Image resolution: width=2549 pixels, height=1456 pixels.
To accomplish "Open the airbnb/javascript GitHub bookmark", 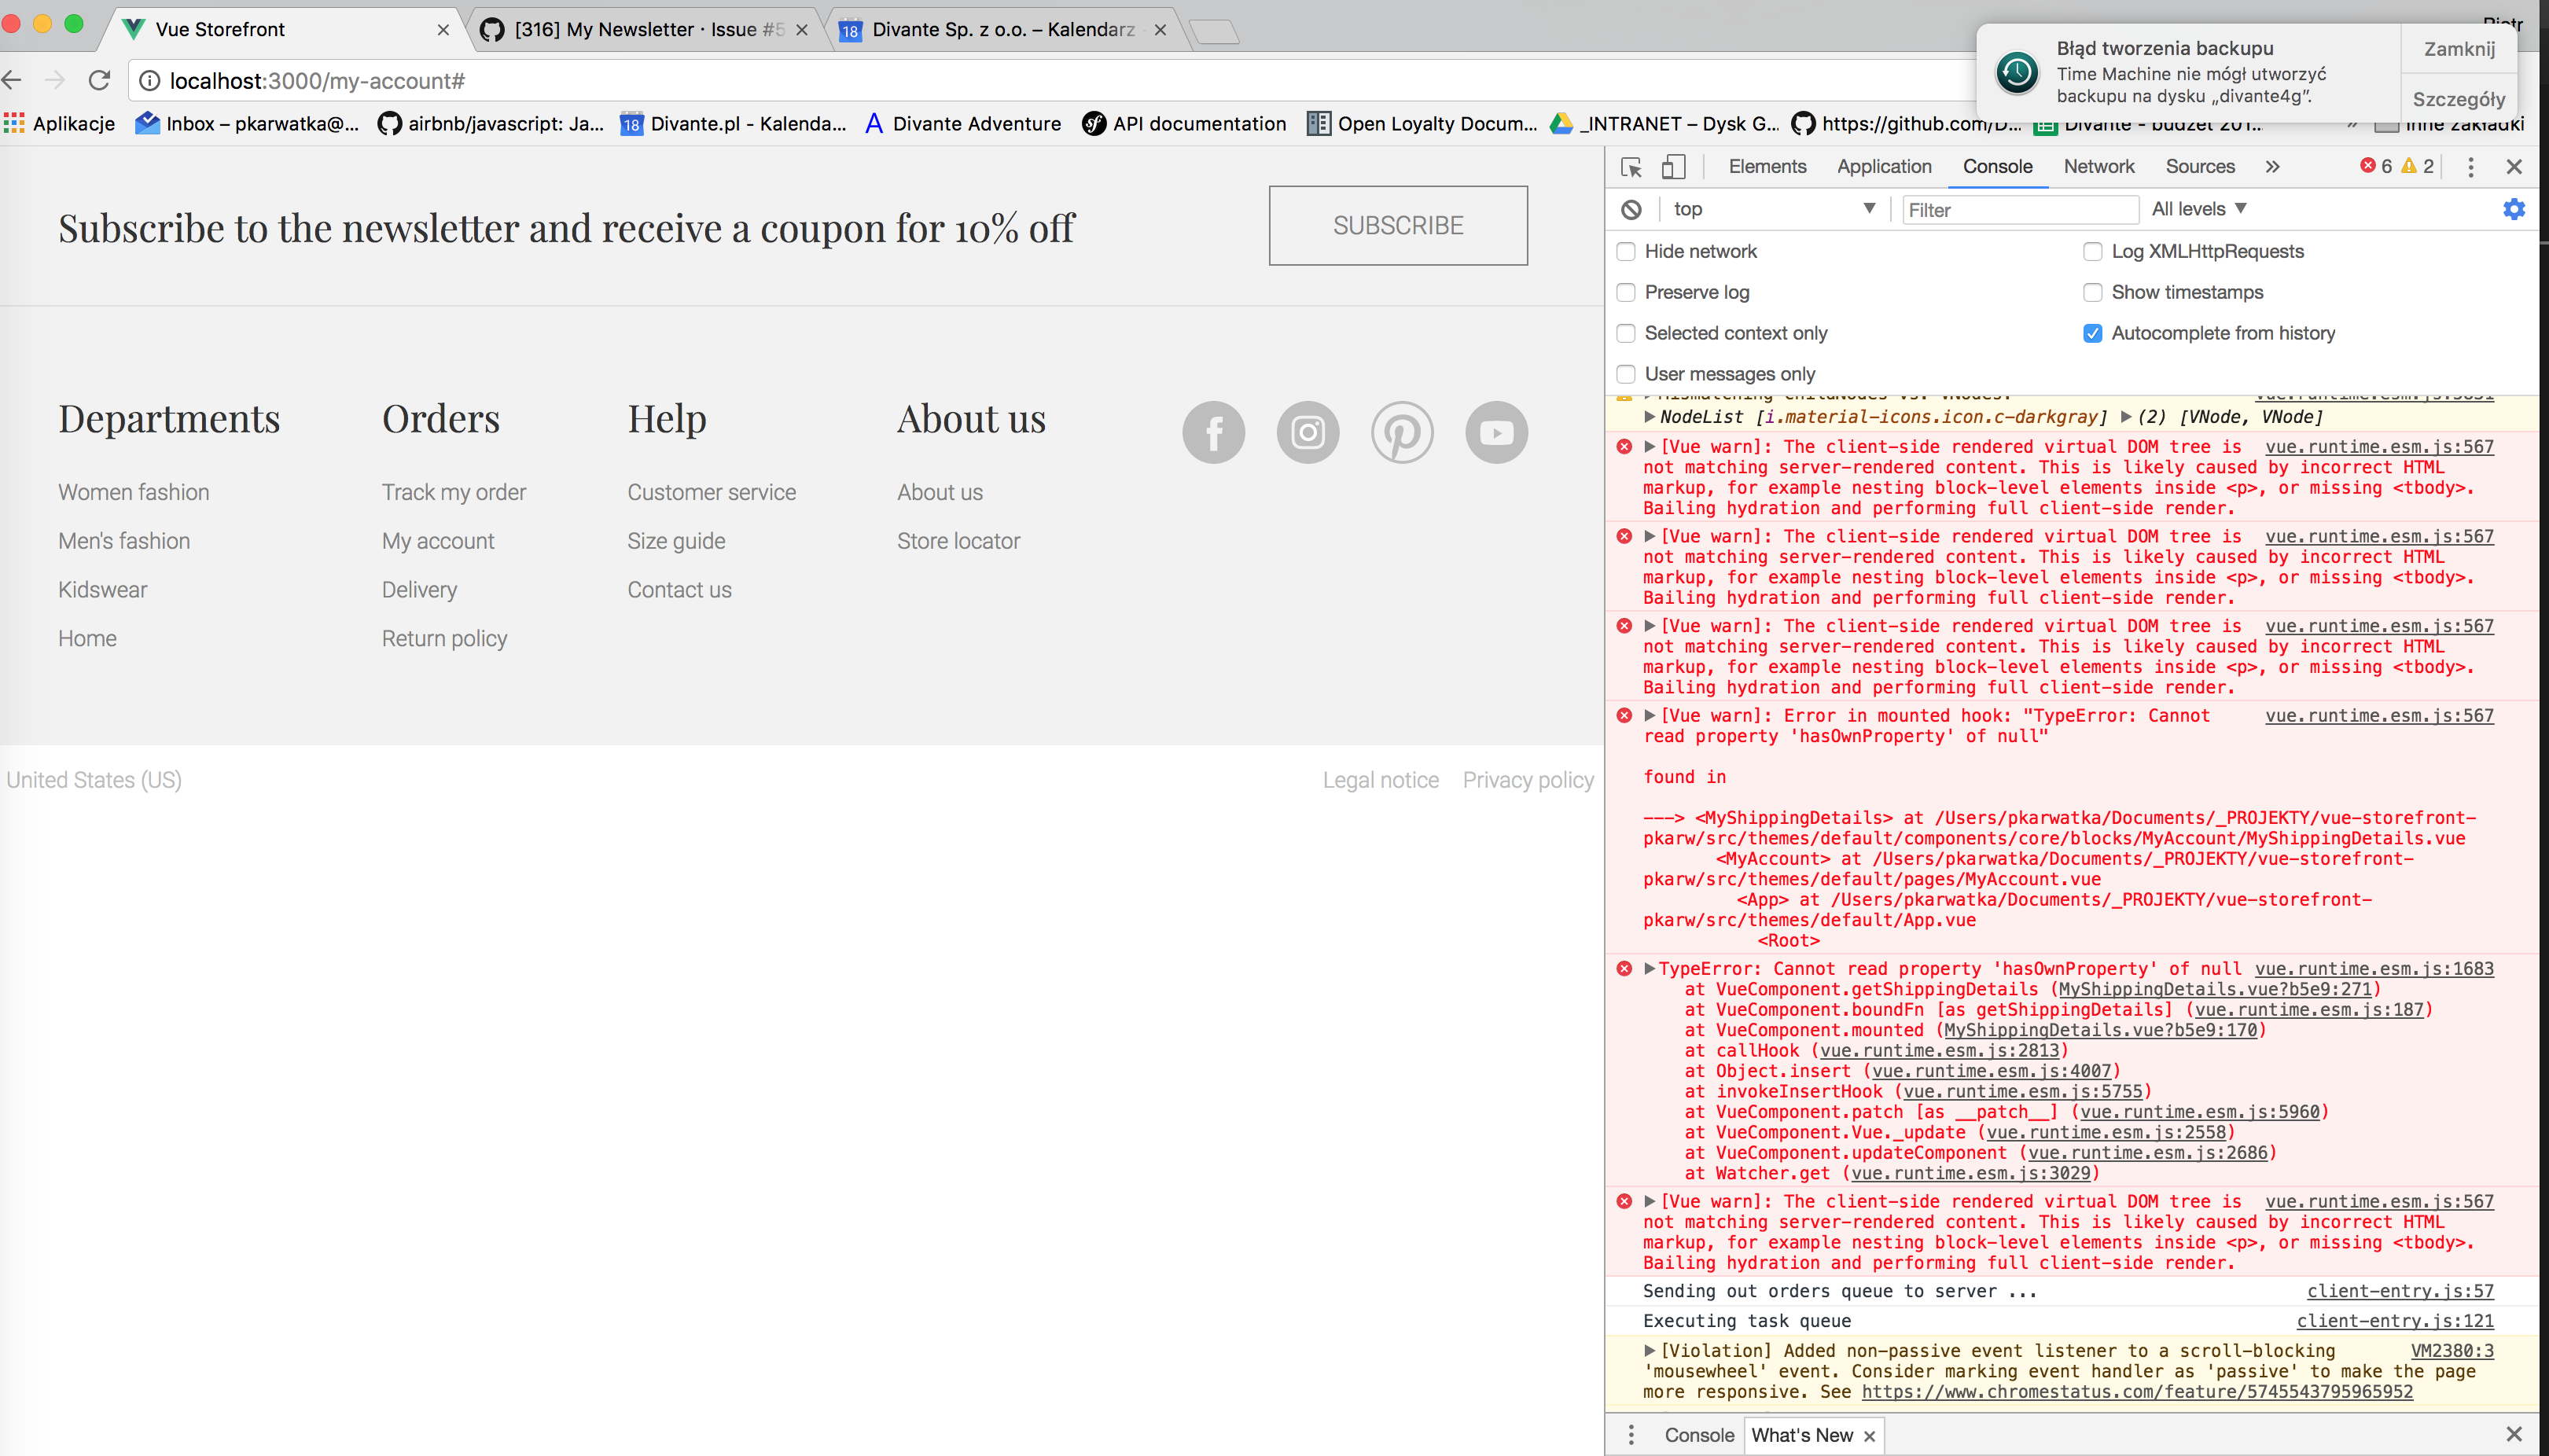I will [x=491, y=123].
